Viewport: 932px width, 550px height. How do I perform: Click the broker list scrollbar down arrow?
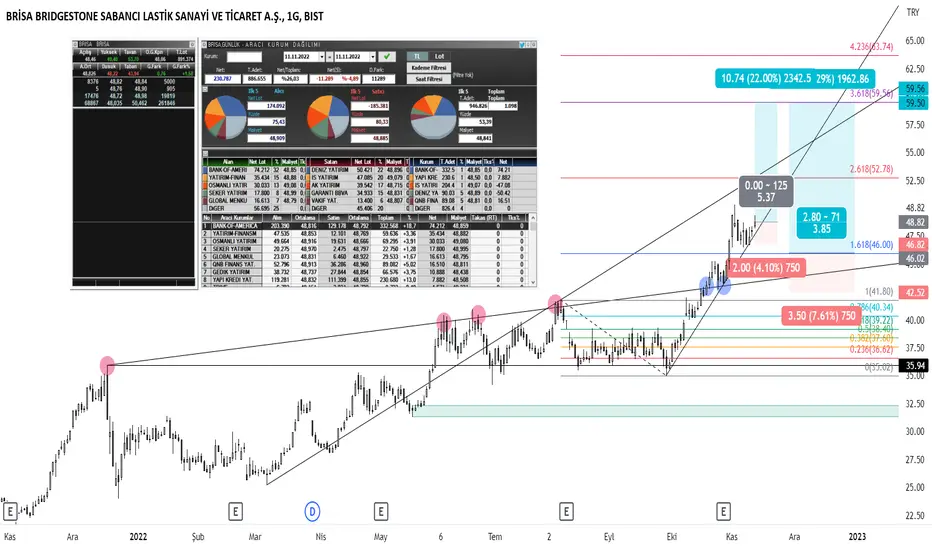[x=532, y=282]
